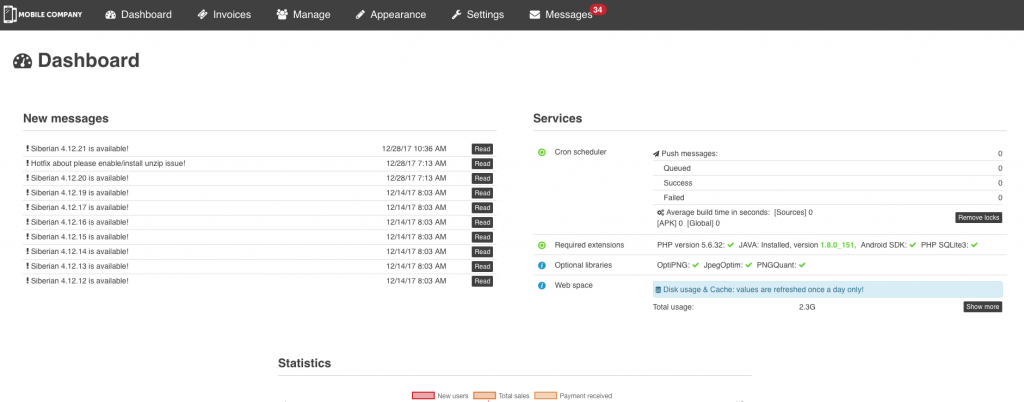Toggle New users legend swatch in Statistics

point(423,396)
